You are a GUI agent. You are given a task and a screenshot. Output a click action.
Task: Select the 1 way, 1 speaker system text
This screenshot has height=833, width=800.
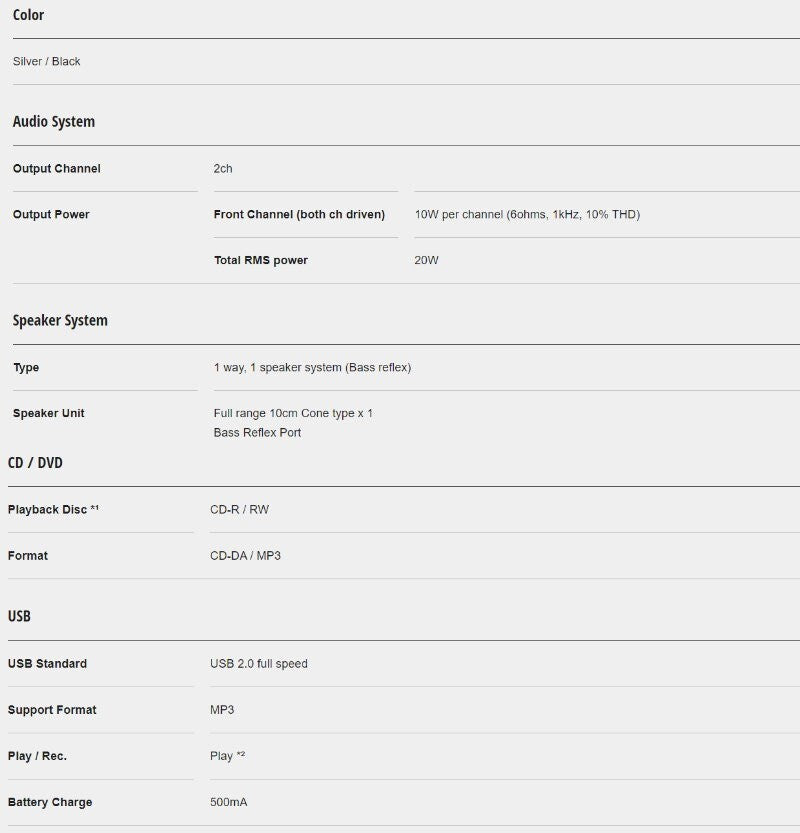[312, 368]
